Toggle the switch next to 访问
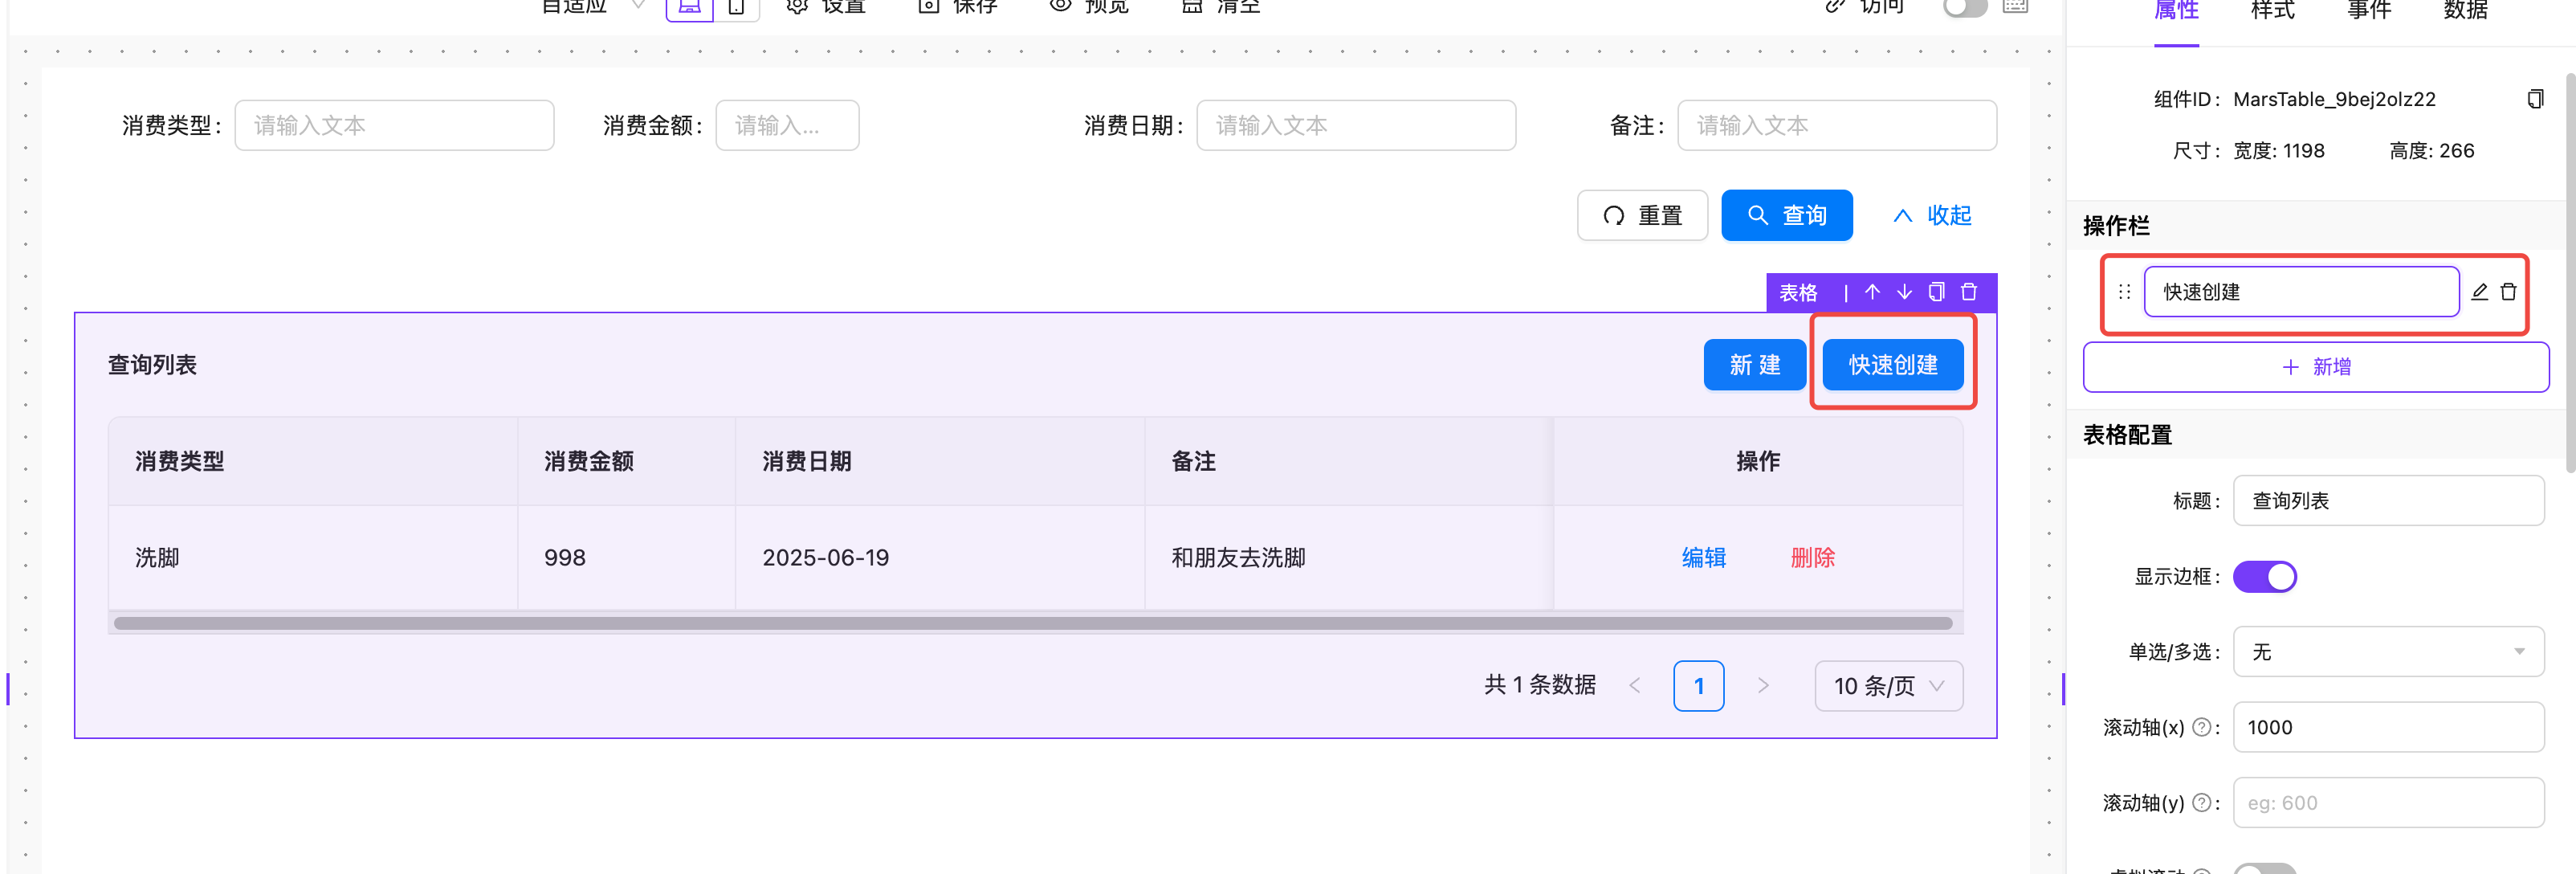The height and width of the screenshot is (874, 2576). click(1964, 7)
